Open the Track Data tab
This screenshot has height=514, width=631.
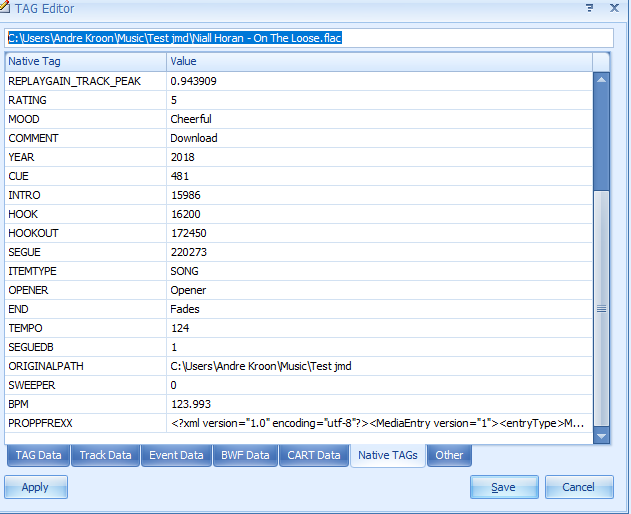(x=106, y=456)
